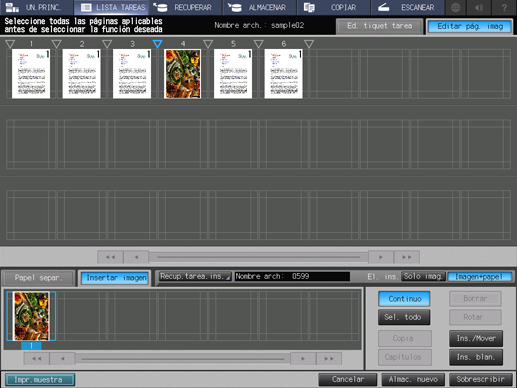Viewport: 517px width, 388px height.
Task: Click the globe icon in top bar
Action: pyautogui.click(x=456, y=7)
